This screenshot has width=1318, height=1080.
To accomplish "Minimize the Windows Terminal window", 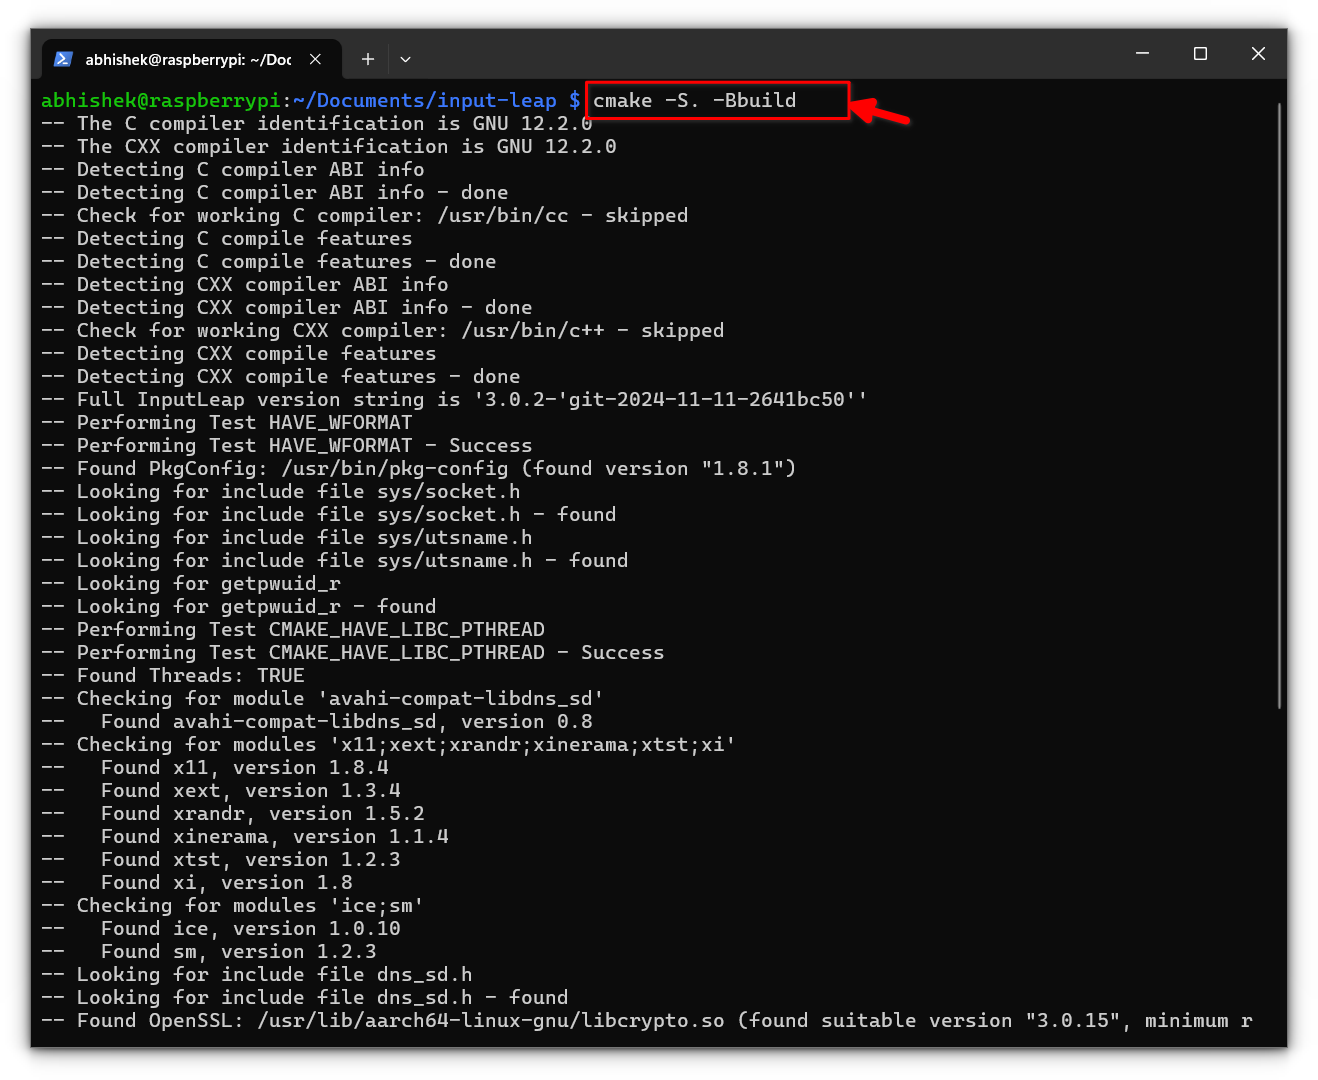I will click(x=1142, y=54).
